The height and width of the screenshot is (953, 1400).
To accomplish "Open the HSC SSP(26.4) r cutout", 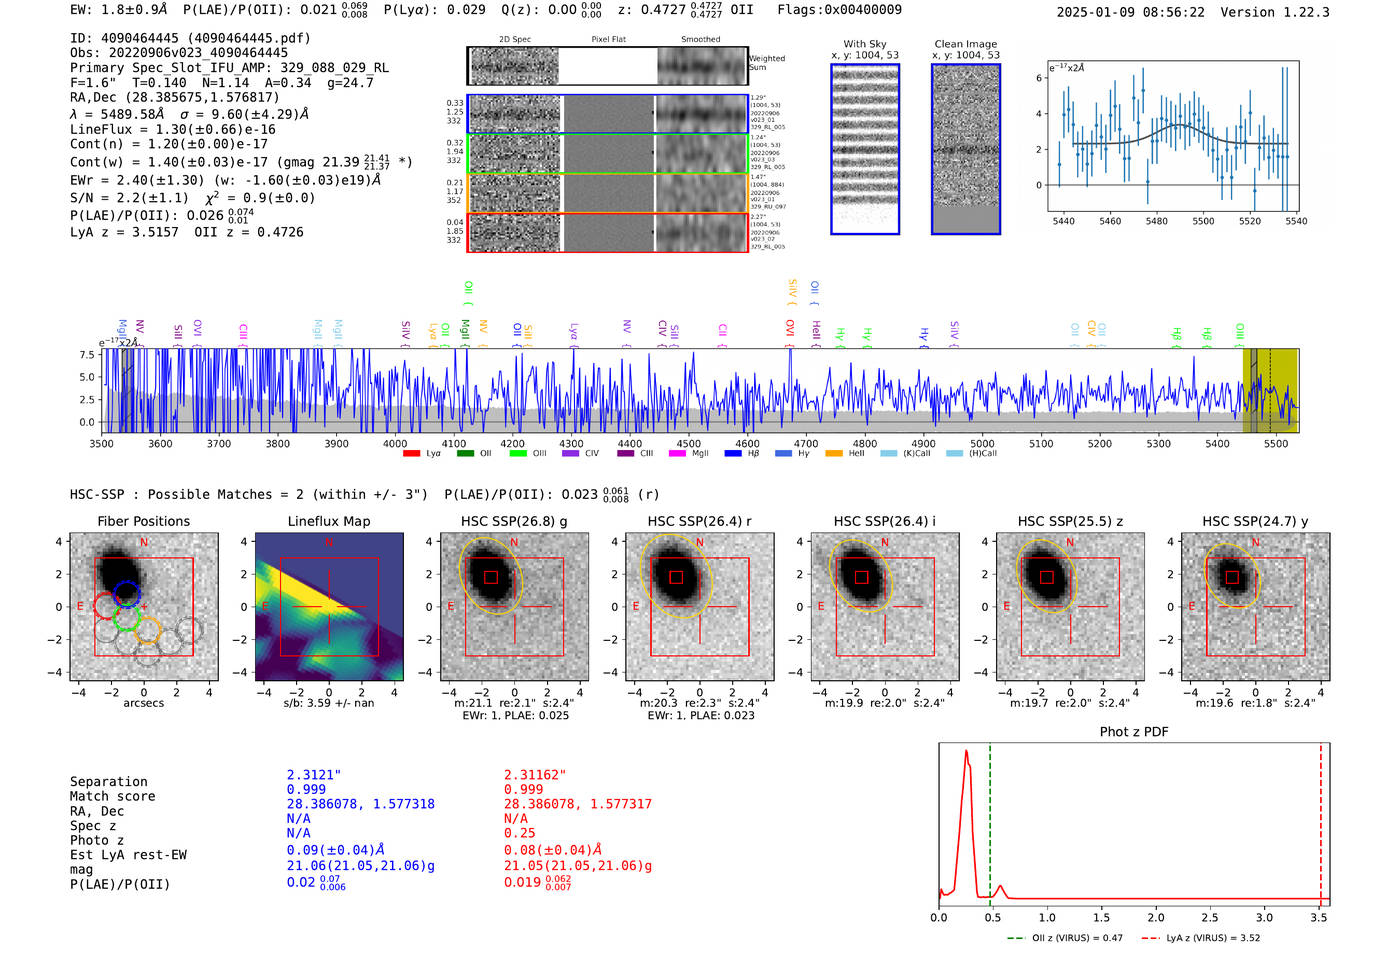I will [700, 606].
